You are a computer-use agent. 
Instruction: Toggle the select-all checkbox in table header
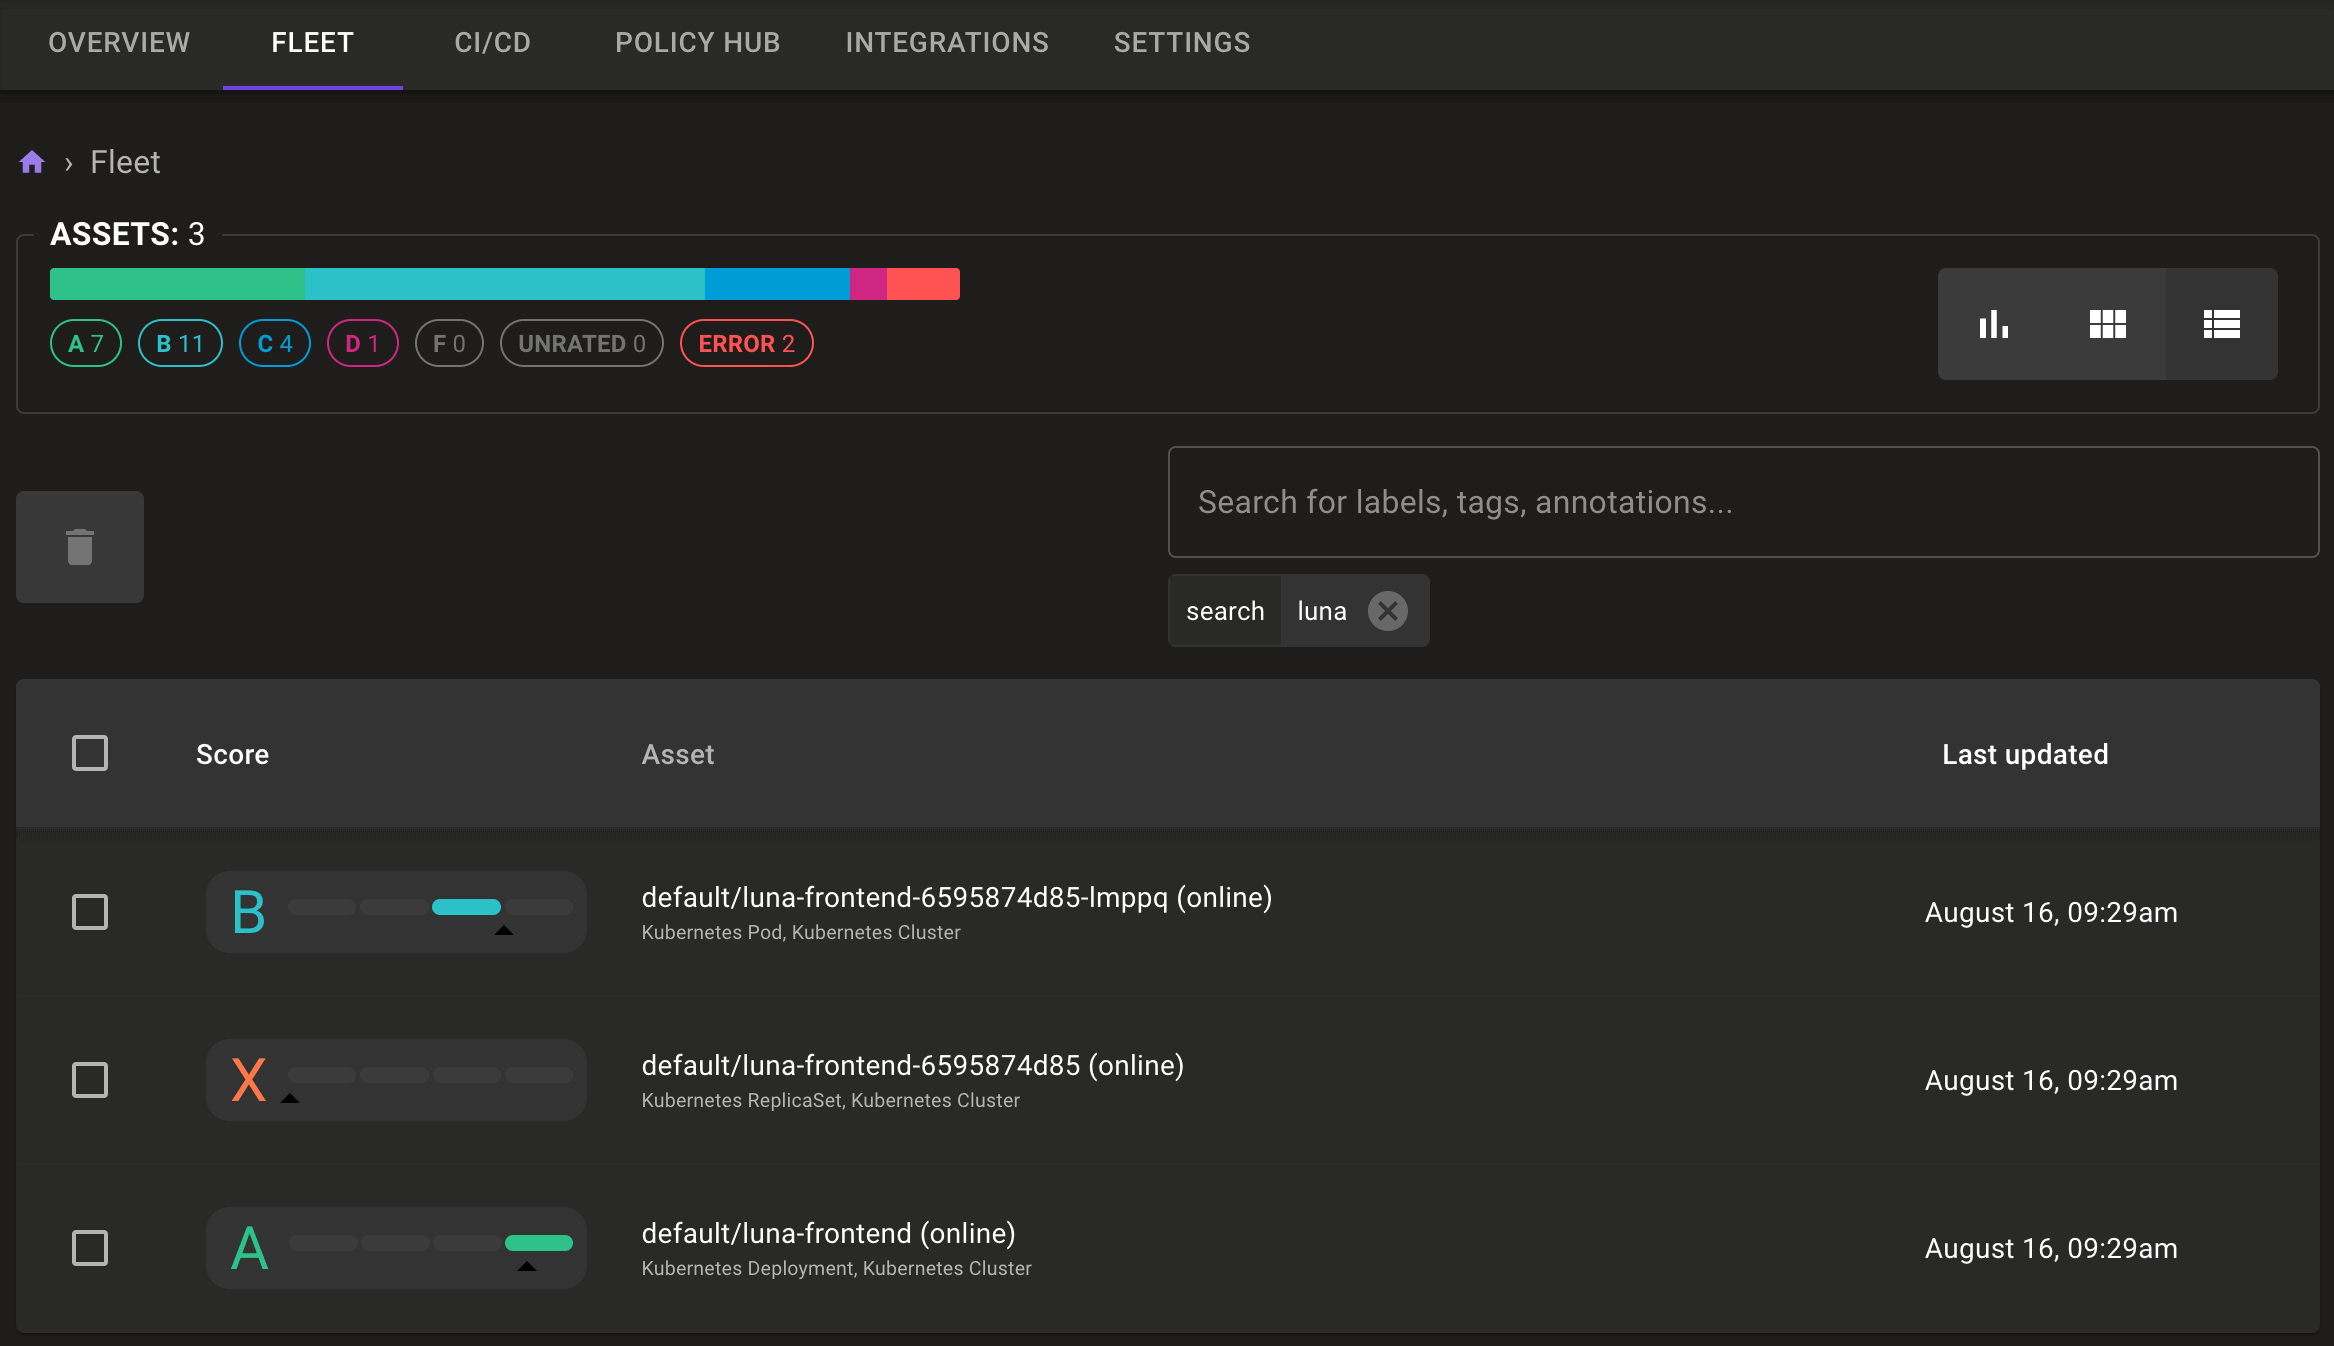[90, 753]
